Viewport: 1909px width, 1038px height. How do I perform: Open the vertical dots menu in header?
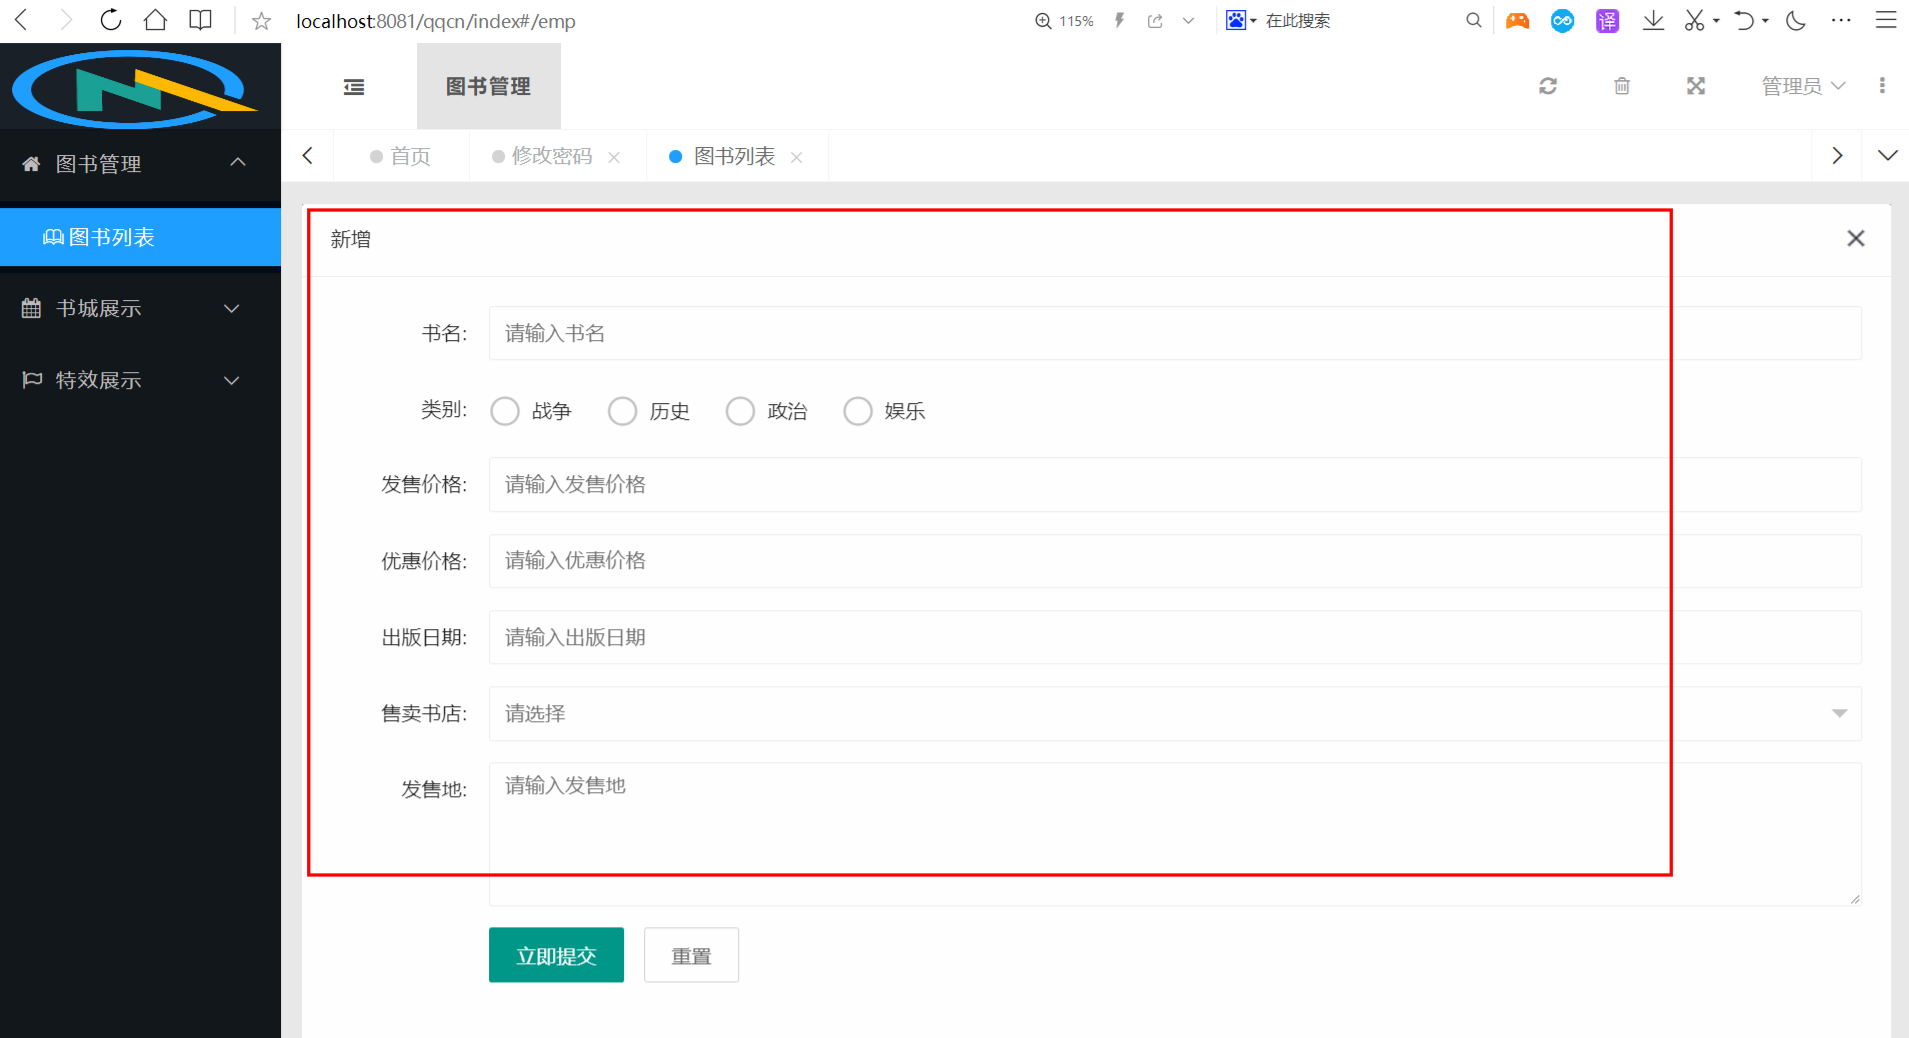tap(1882, 86)
